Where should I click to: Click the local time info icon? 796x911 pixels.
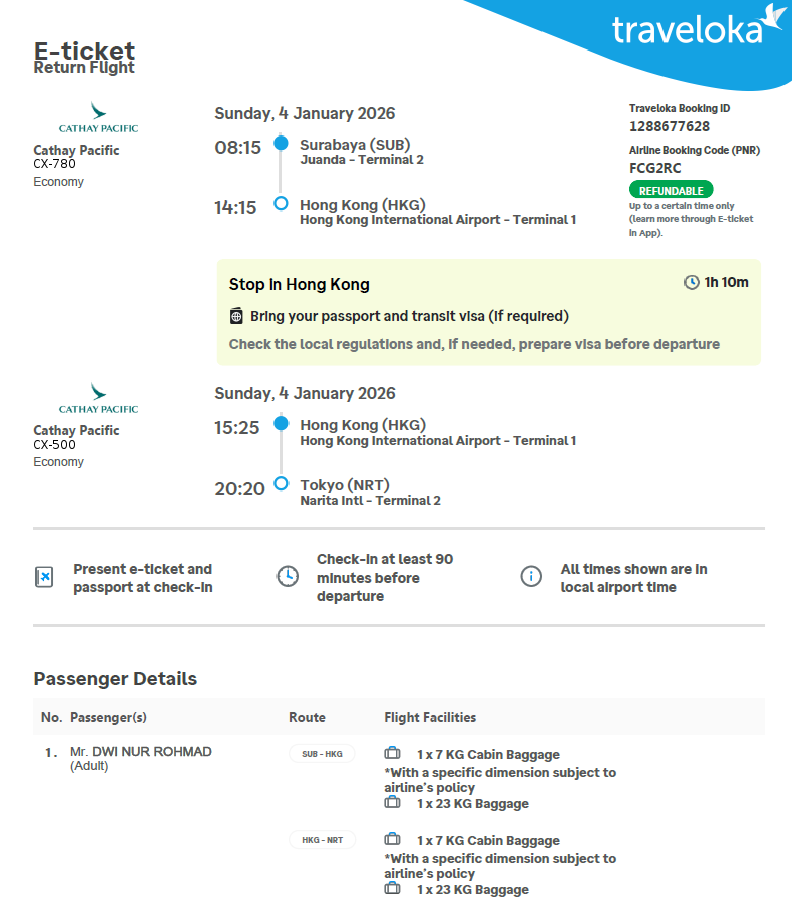pos(531,577)
